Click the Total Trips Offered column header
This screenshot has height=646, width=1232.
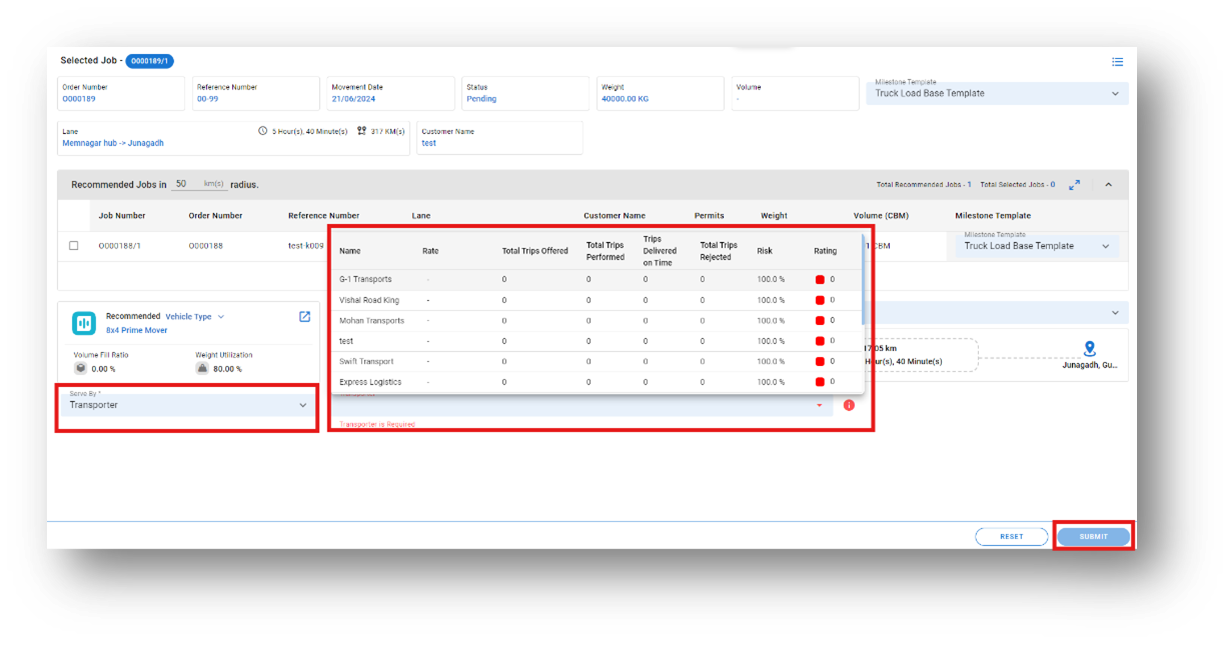[535, 251]
